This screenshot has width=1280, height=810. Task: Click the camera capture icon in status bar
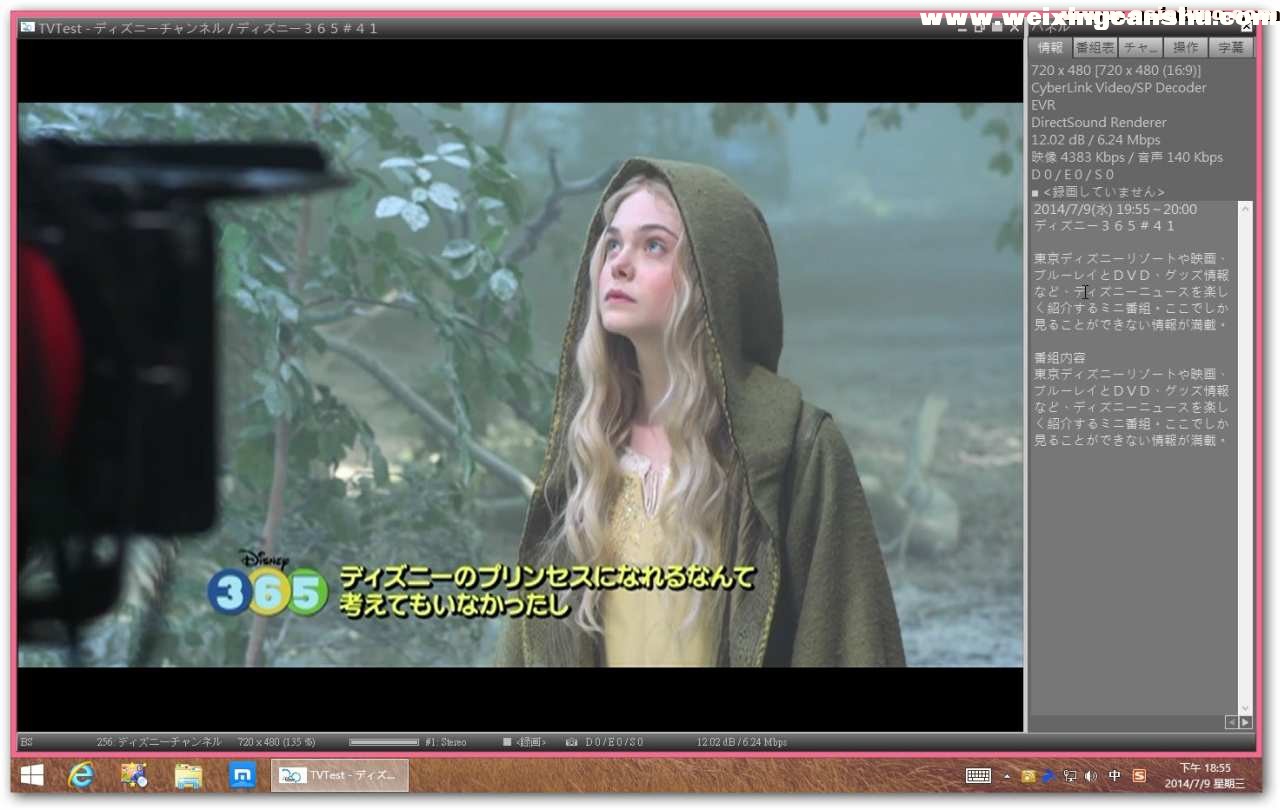tap(571, 742)
